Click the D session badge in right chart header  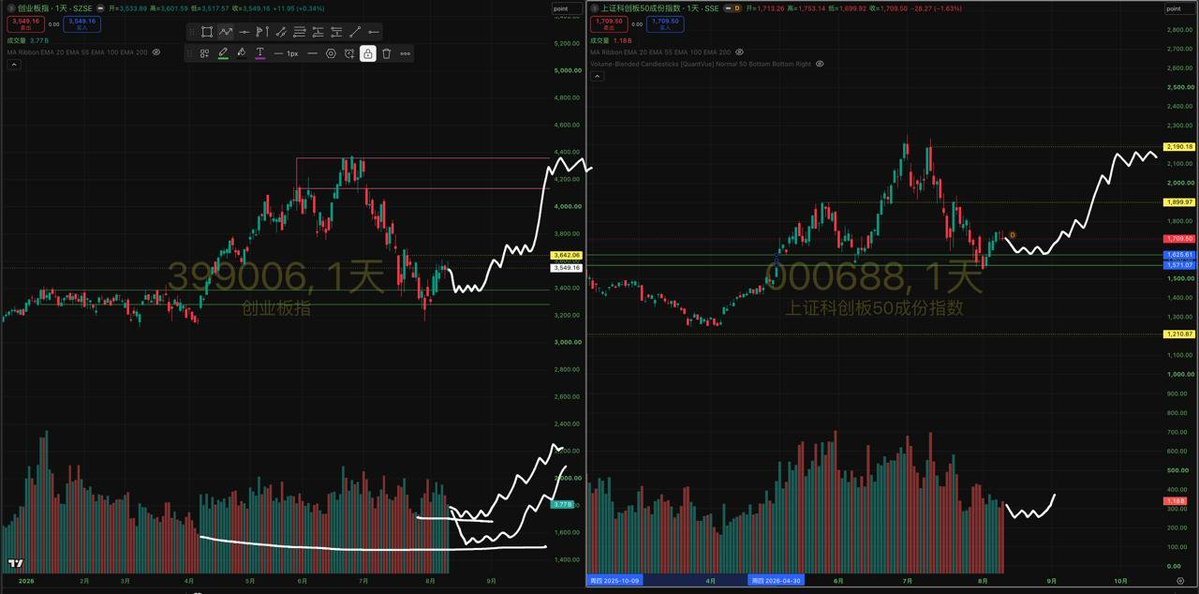click(736, 8)
